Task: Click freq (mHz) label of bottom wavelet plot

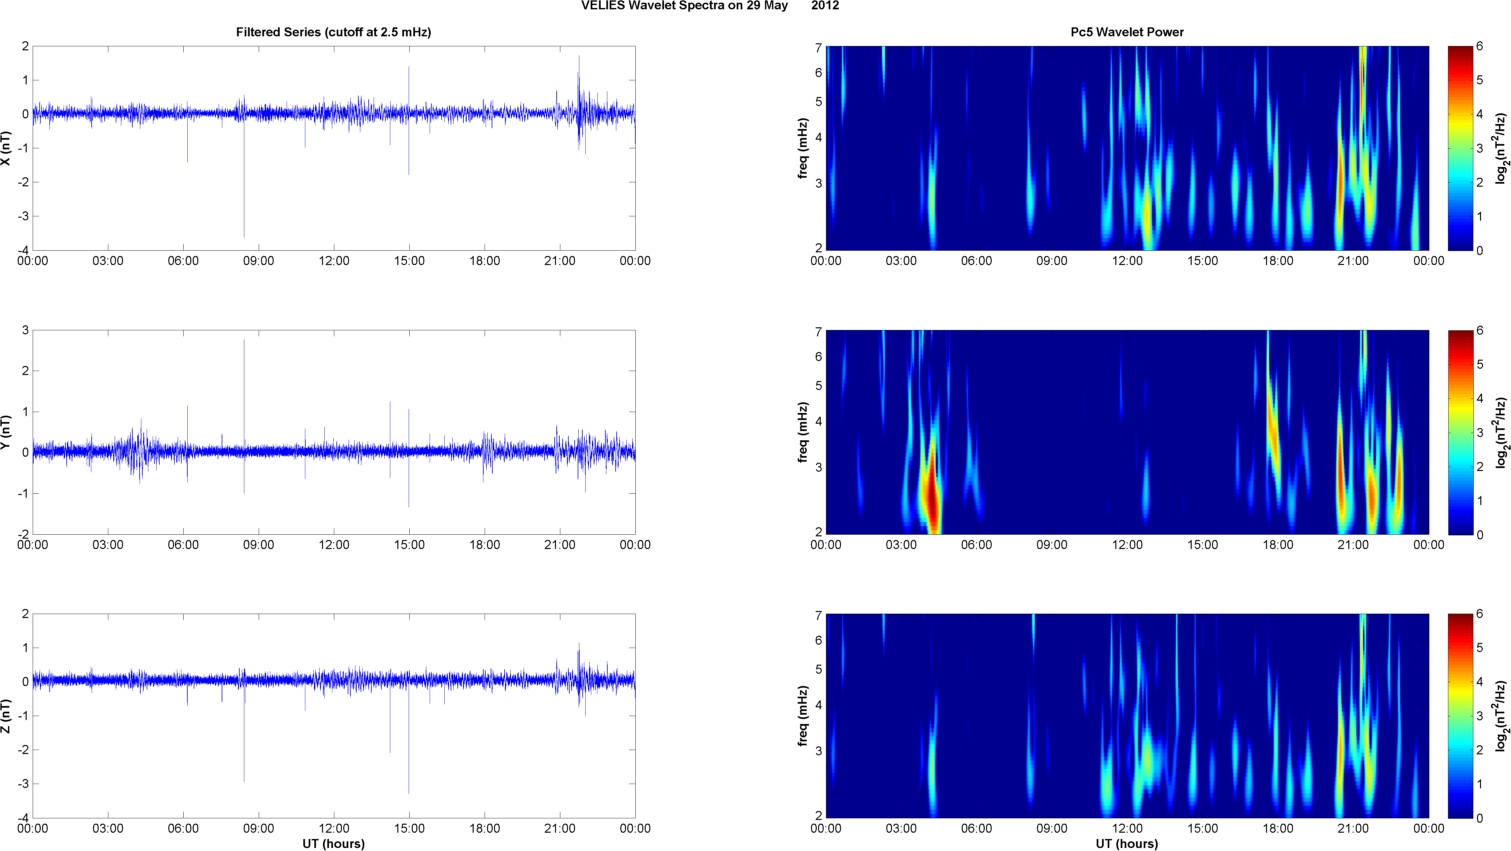Action: pyautogui.click(x=802, y=716)
